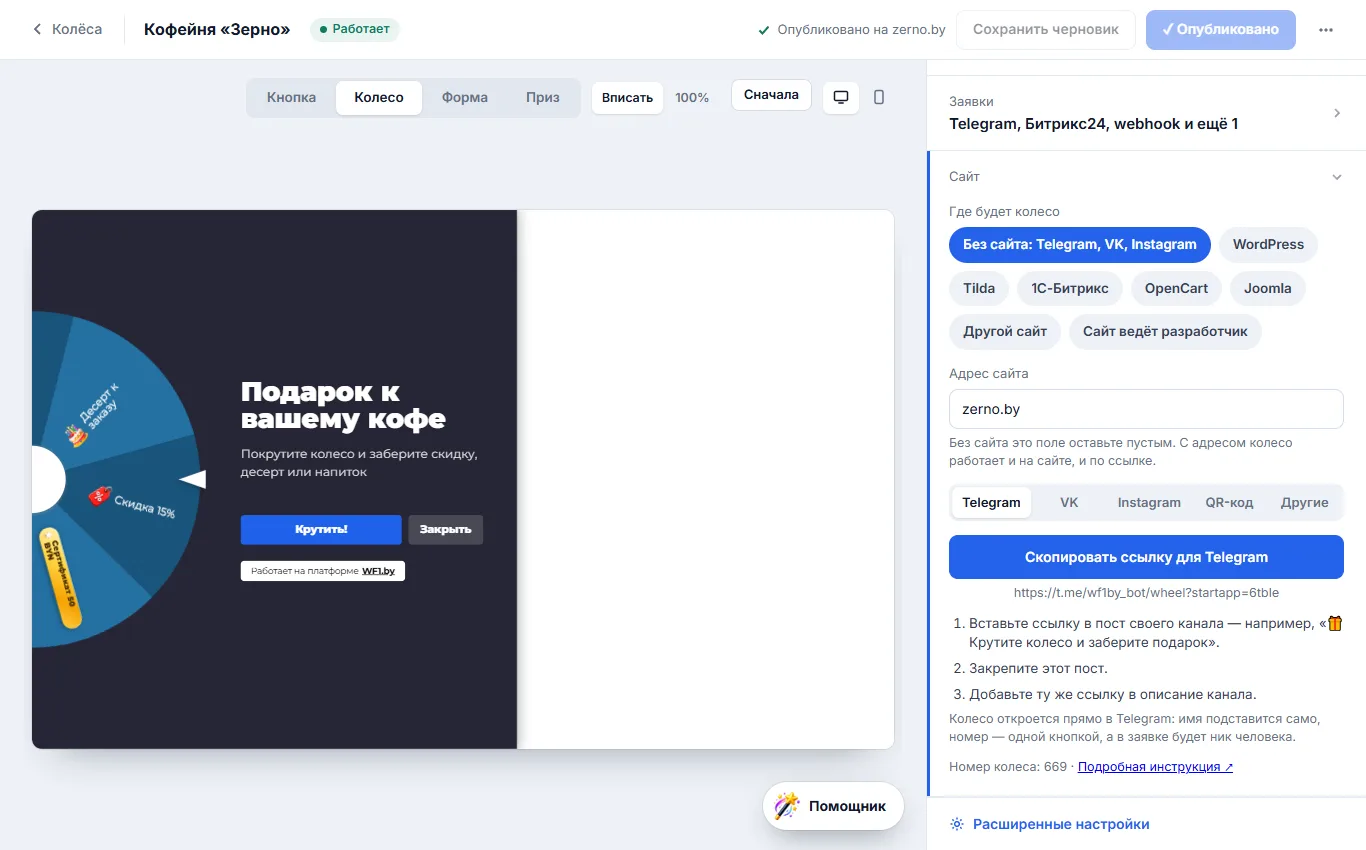Screen dimensions: 1366x850
Task: Click the Крутить! button in preview
Action: click(x=321, y=530)
